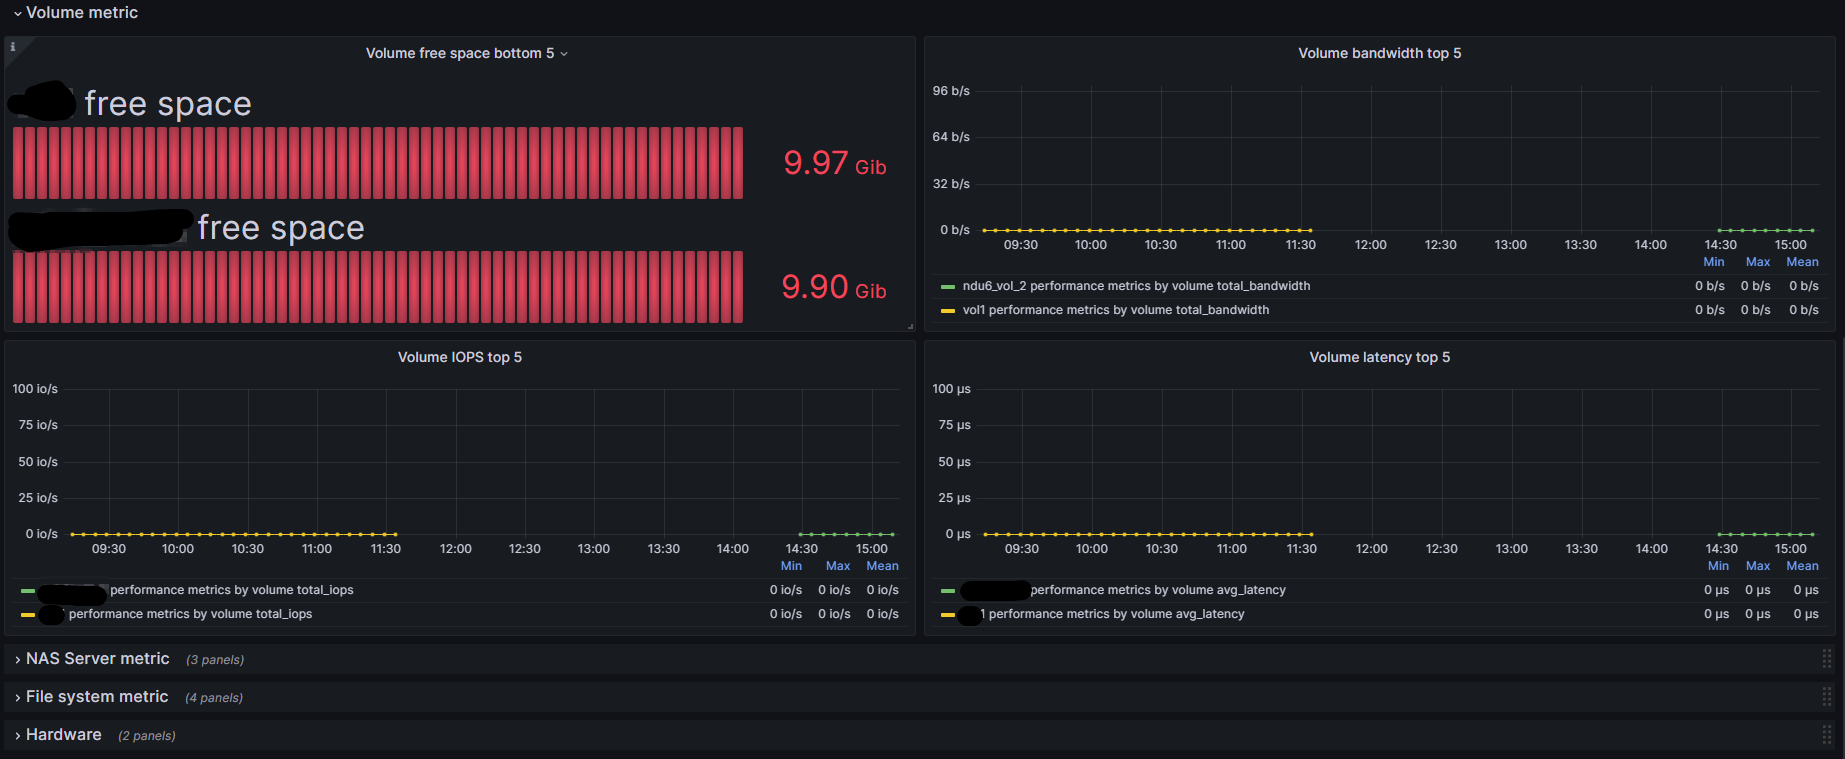The image size is (1845, 759).
Task: Click the info icon on free space panel
Action: 13,47
